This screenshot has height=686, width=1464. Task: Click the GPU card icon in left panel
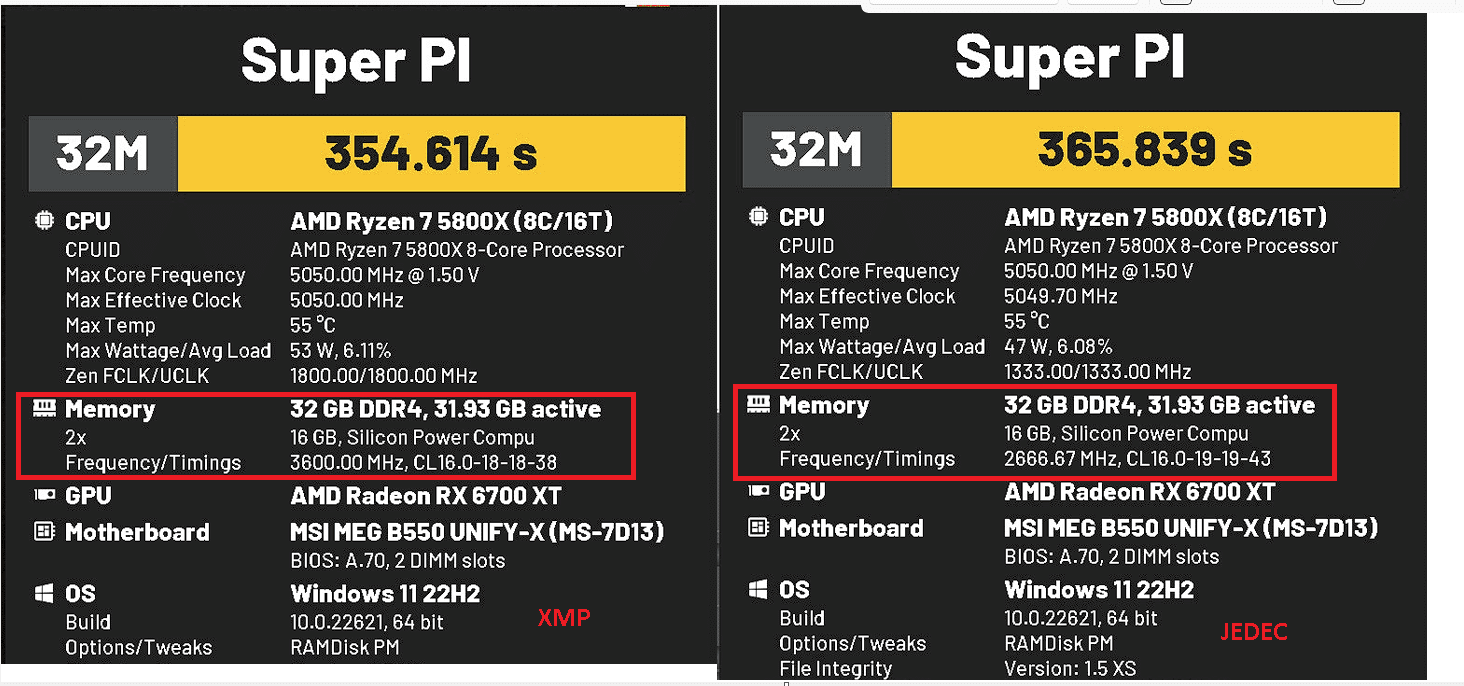[44, 495]
